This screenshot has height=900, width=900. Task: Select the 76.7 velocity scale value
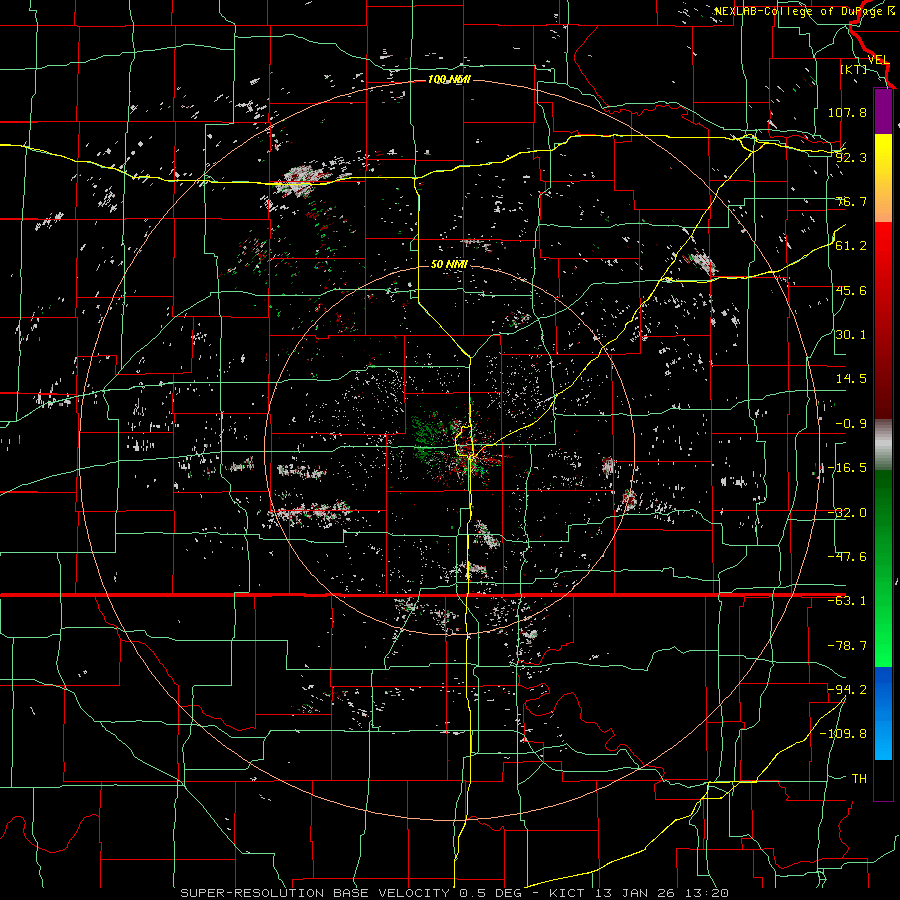coord(851,201)
